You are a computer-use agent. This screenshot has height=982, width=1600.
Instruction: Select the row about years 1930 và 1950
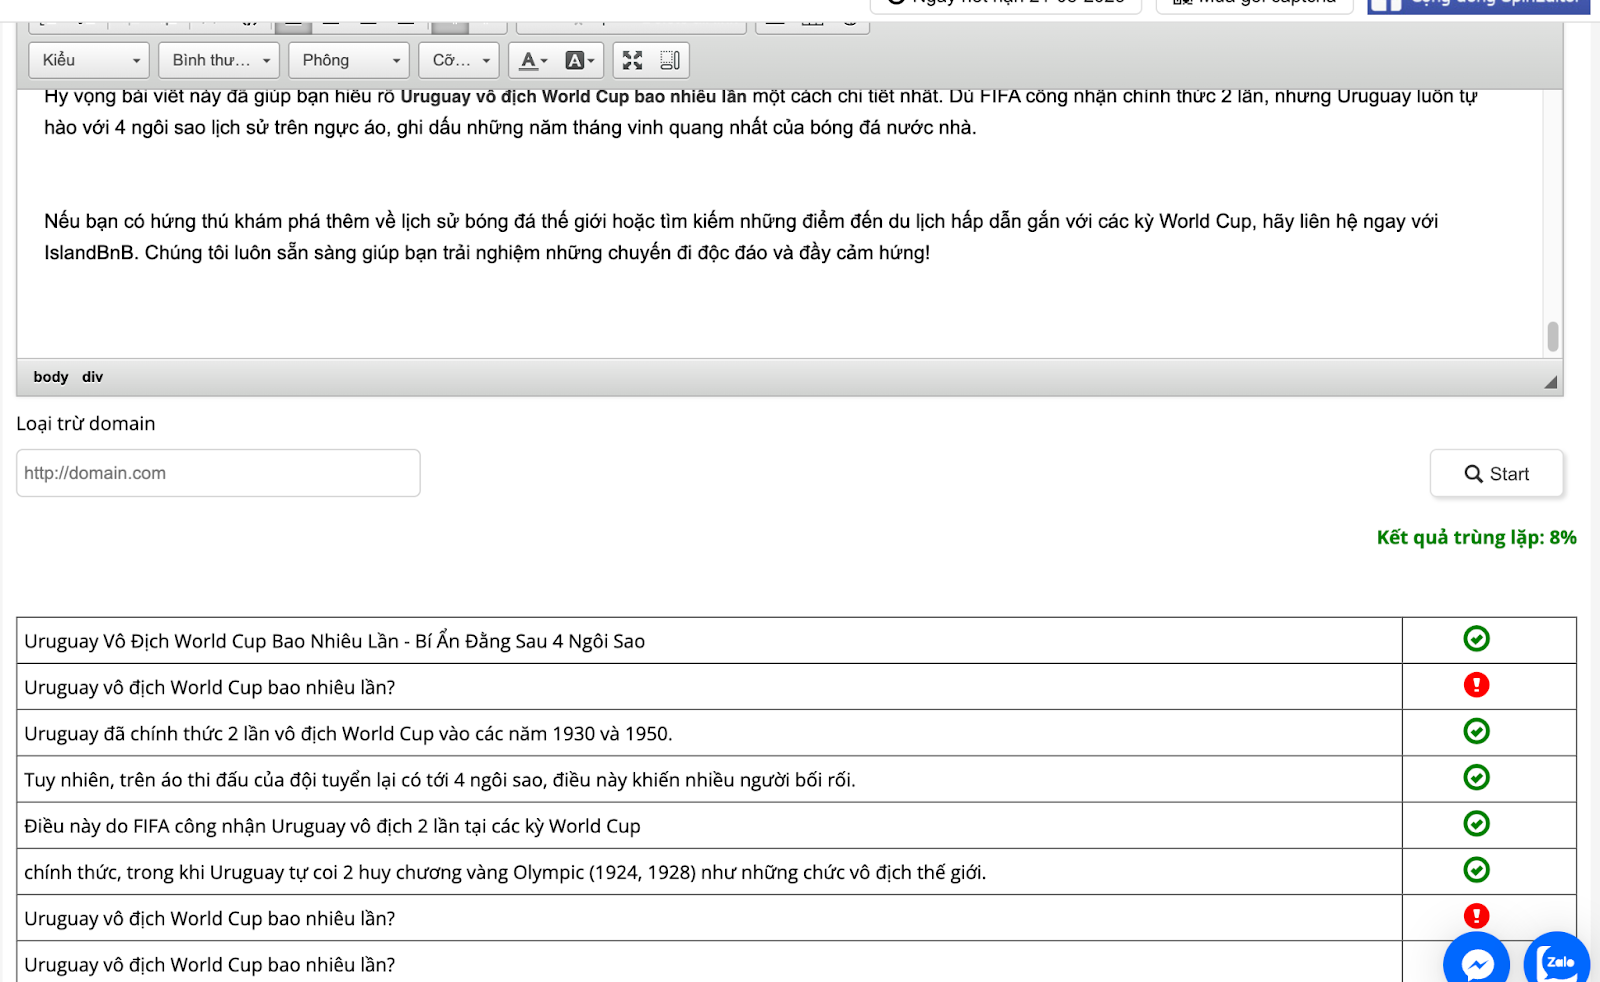[x=709, y=733]
